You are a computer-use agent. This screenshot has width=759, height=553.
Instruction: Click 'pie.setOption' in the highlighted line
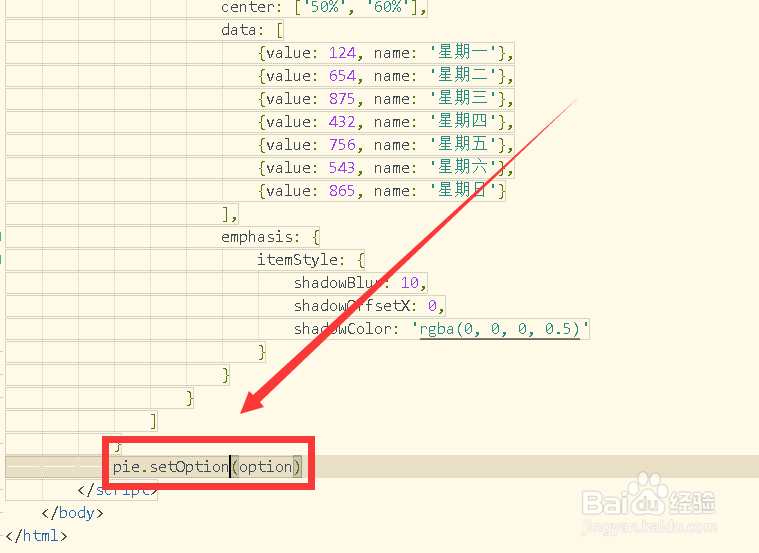tap(170, 467)
